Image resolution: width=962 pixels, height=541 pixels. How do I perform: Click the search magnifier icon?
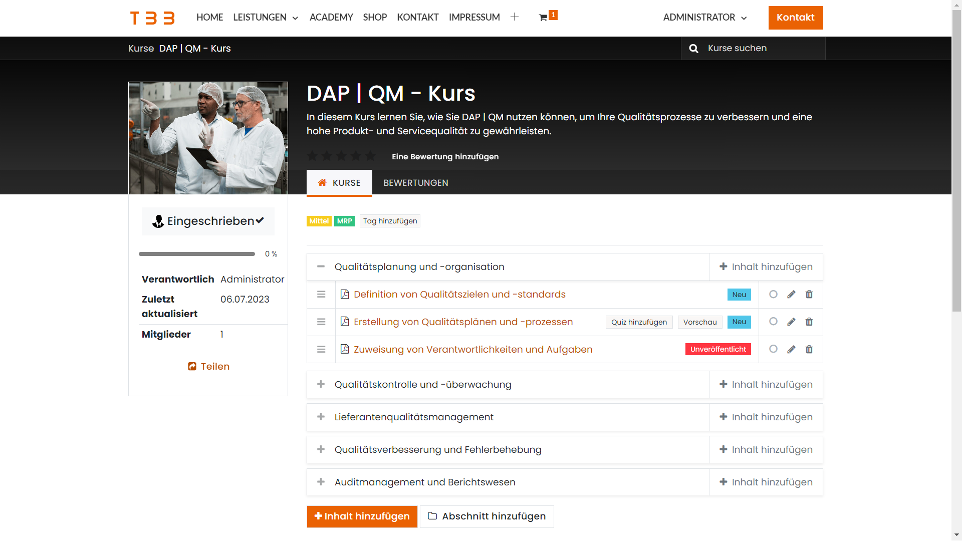coord(693,48)
